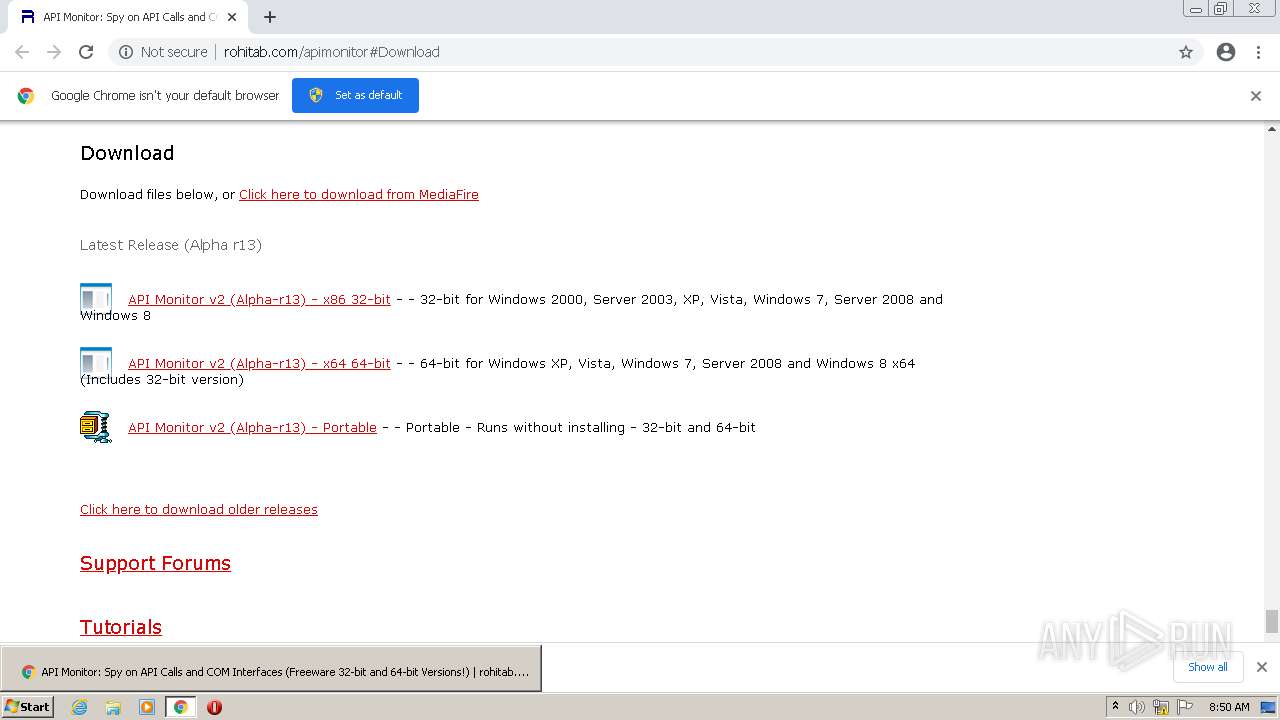Click the taskbar window preview for API Monitor
Screen dimensions: 1280x720
tap(271, 669)
